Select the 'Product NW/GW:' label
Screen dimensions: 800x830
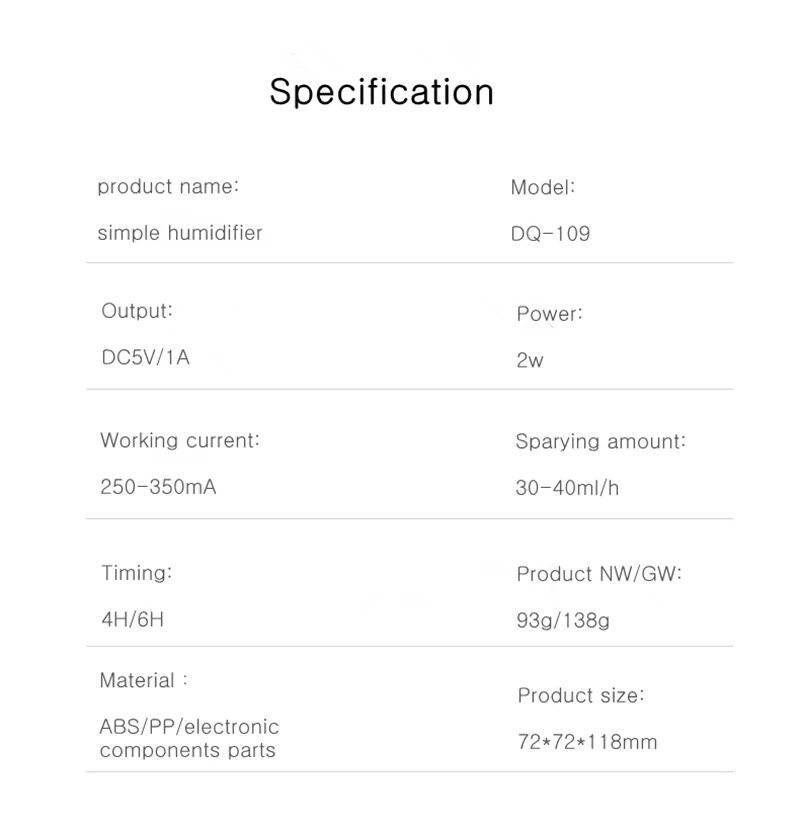599,574
